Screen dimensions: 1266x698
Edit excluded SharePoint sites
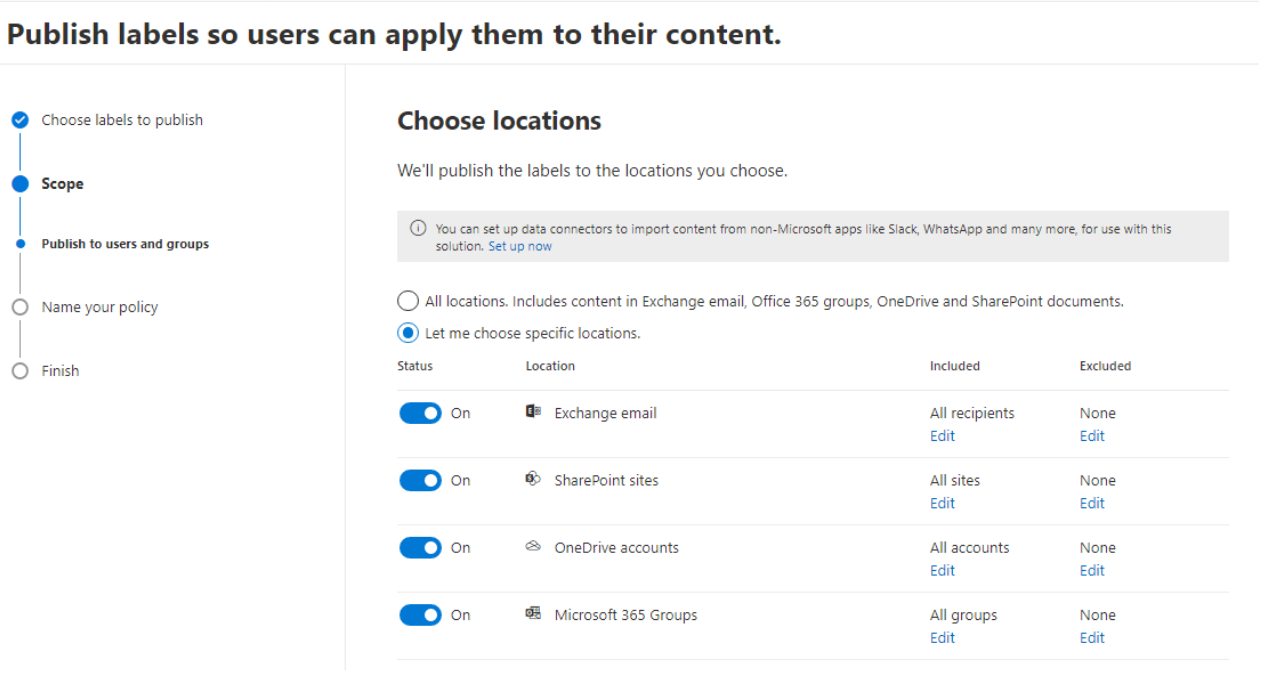(1092, 503)
